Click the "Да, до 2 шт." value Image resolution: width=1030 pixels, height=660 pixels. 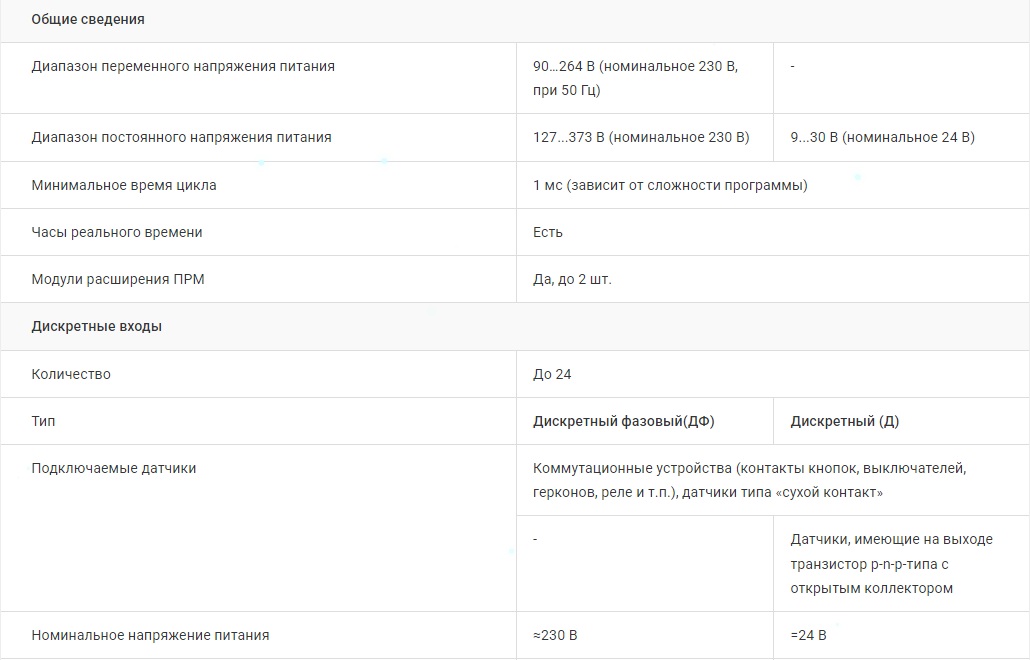click(x=572, y=279)
